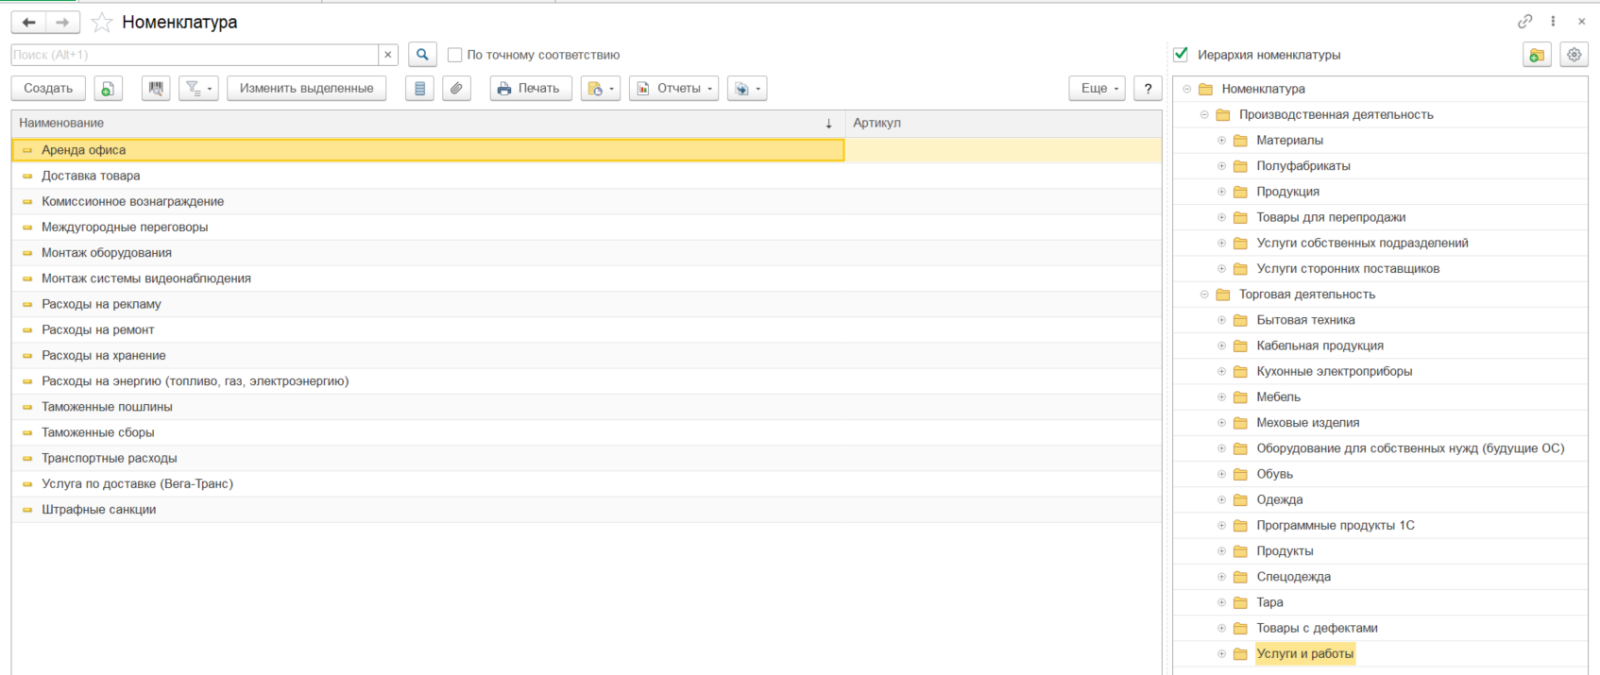Add to favorites with the star icon

coord(102,22)
